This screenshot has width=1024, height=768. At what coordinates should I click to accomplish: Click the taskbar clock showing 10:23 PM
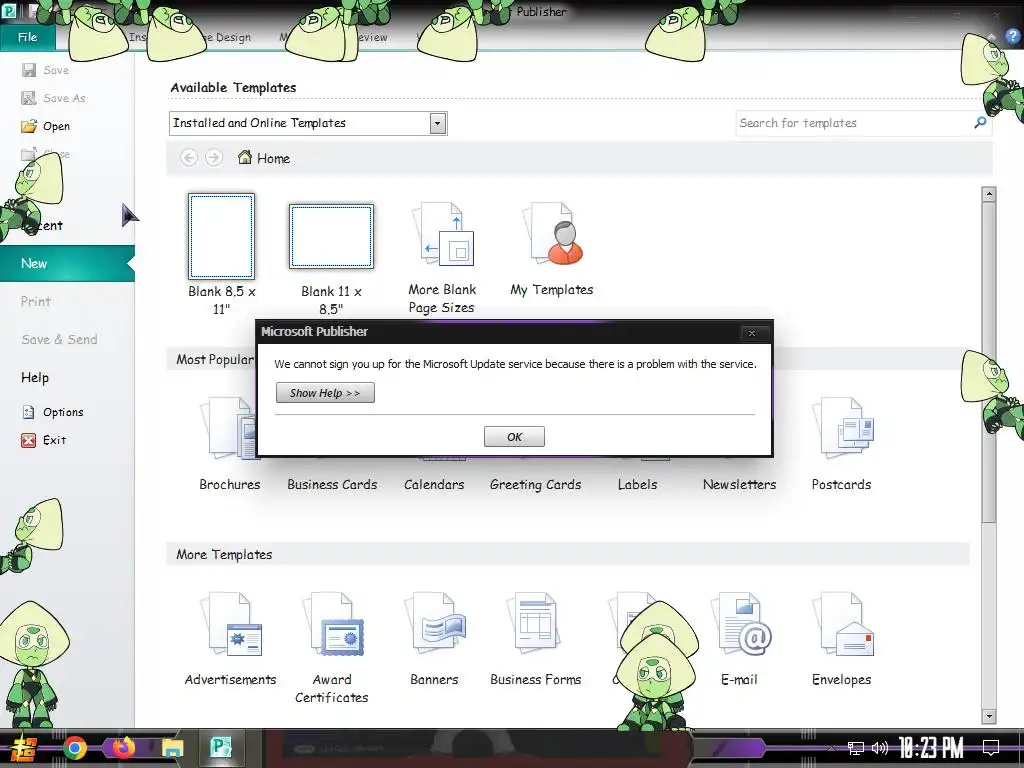point(931,748)
